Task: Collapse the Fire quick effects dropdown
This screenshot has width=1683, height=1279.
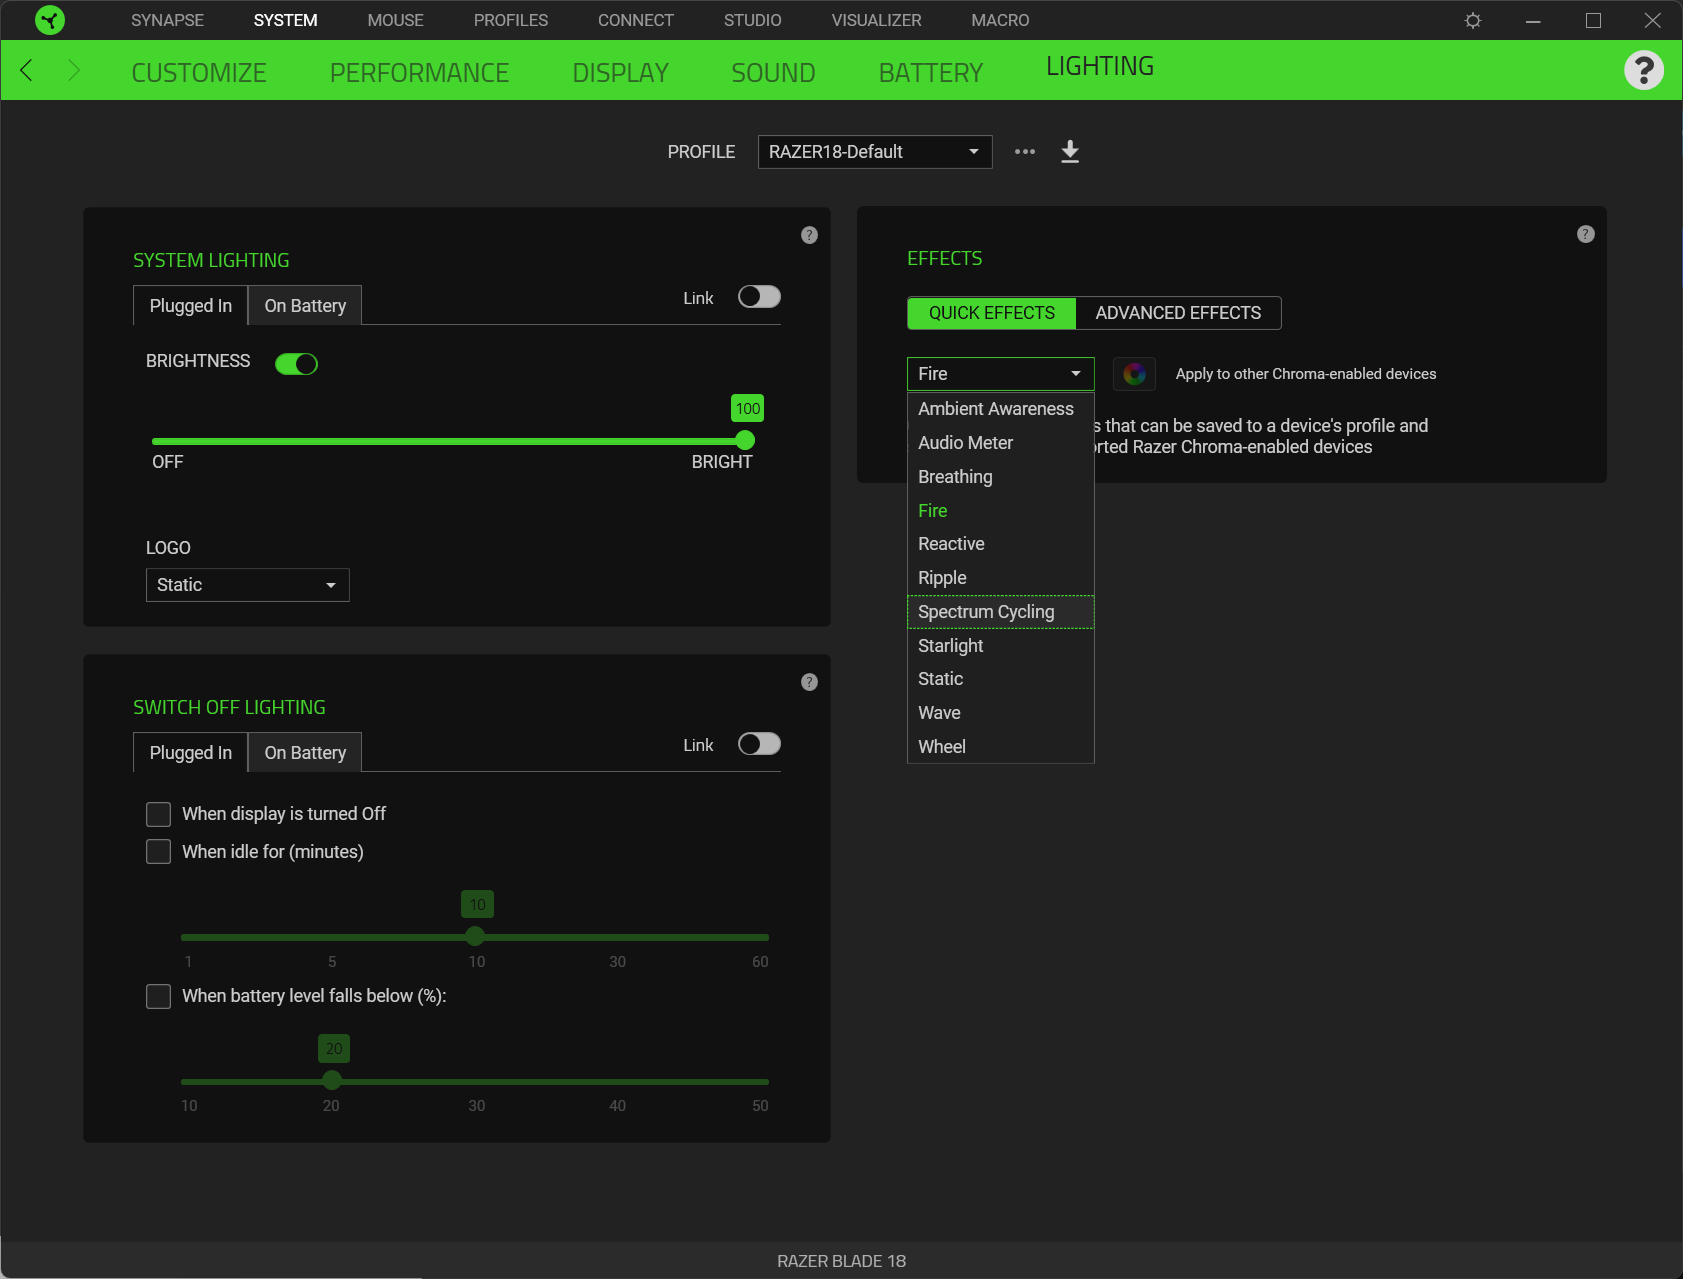Action: pos(1001,374)
